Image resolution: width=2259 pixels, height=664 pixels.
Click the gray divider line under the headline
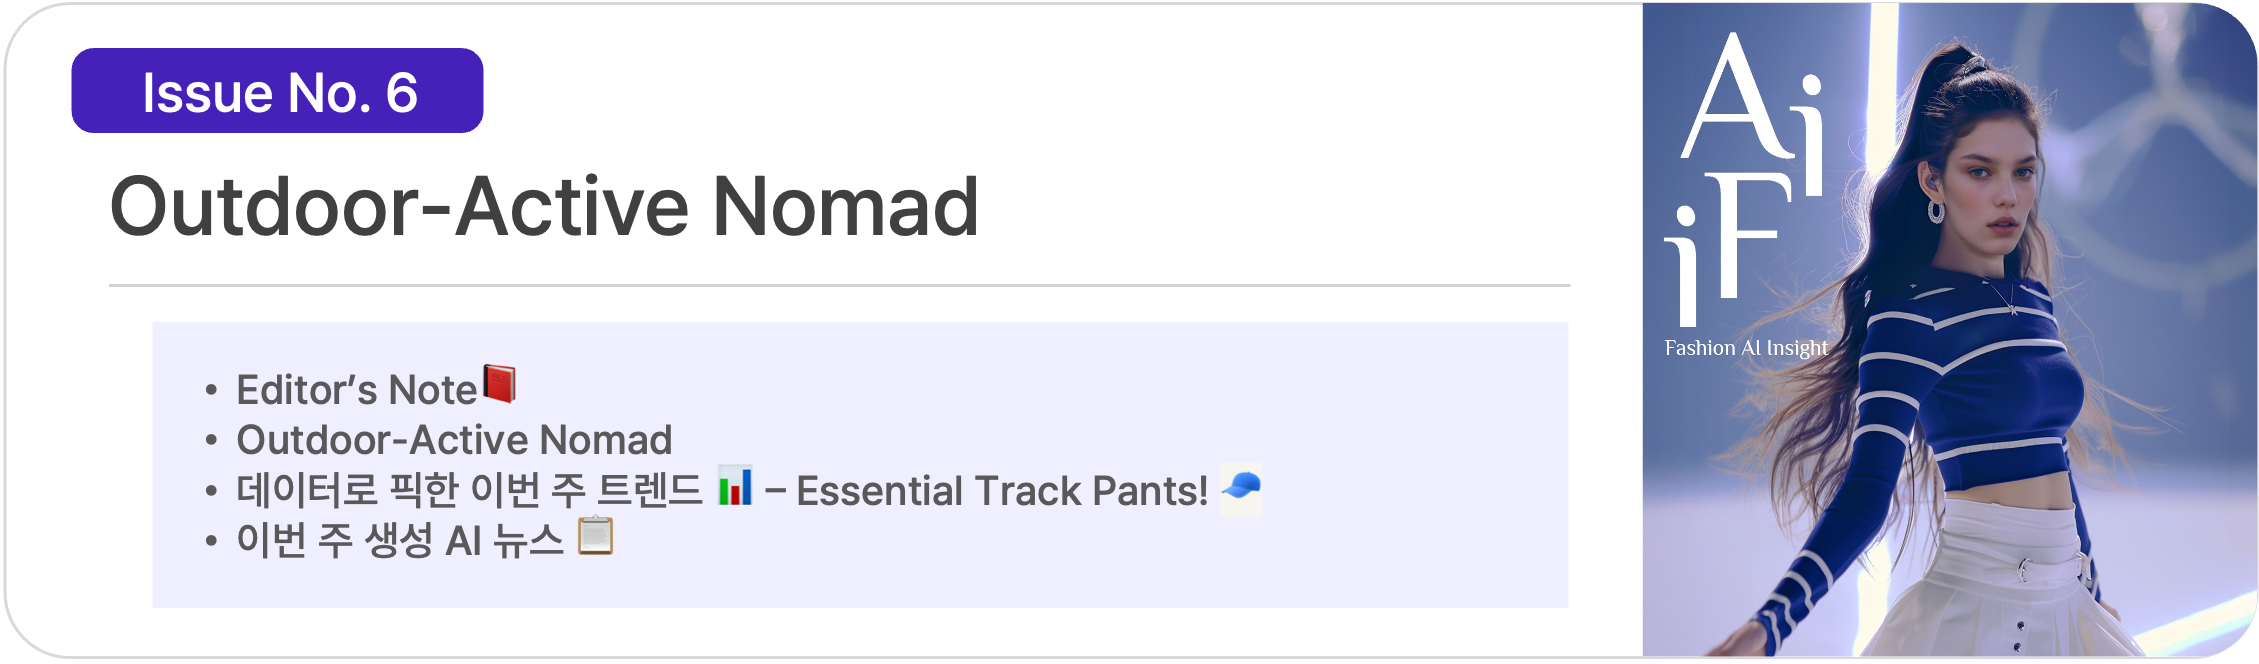[839, 285]
